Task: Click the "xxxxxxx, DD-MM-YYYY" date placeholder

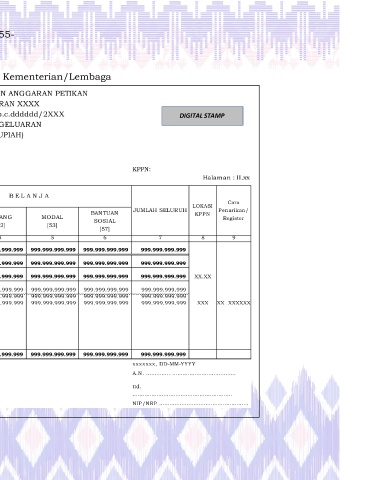Action: (x=164, y=364)
